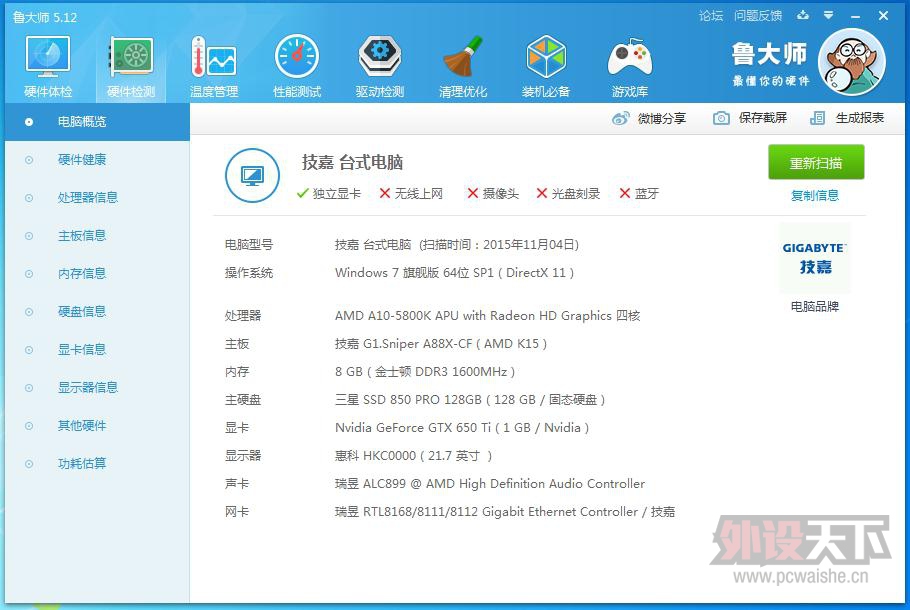Image resolution: width=910 pixels, height=610 pixels.
Task: Click the 三星 SSD 850 PRO 128GB text
Action: pyautogui.click(x=470, y=400)
